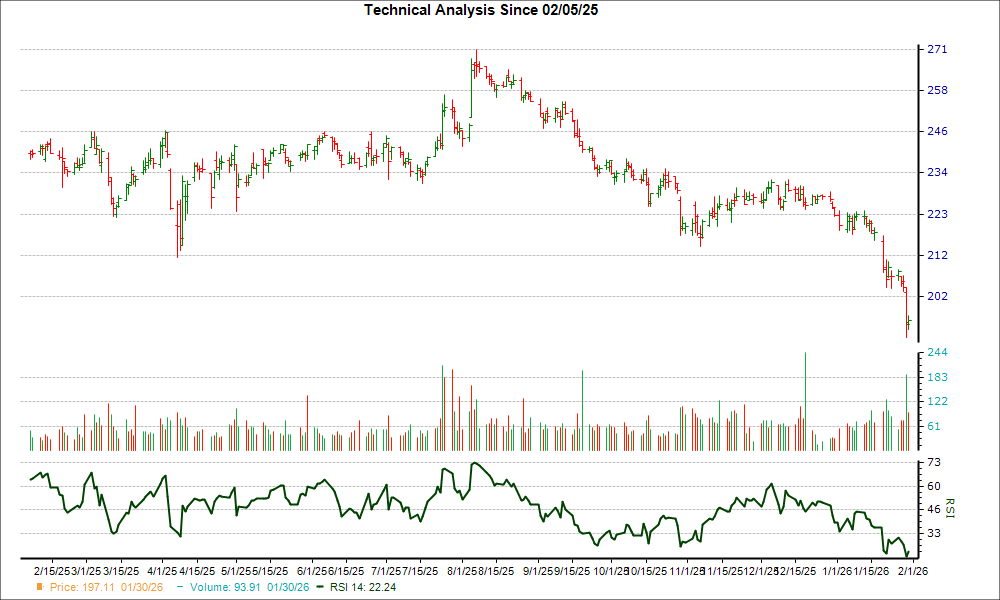The height and width of the screenshot is (600, 1000).
Task: Click the green volume bar at the far right
Action: 908,405
